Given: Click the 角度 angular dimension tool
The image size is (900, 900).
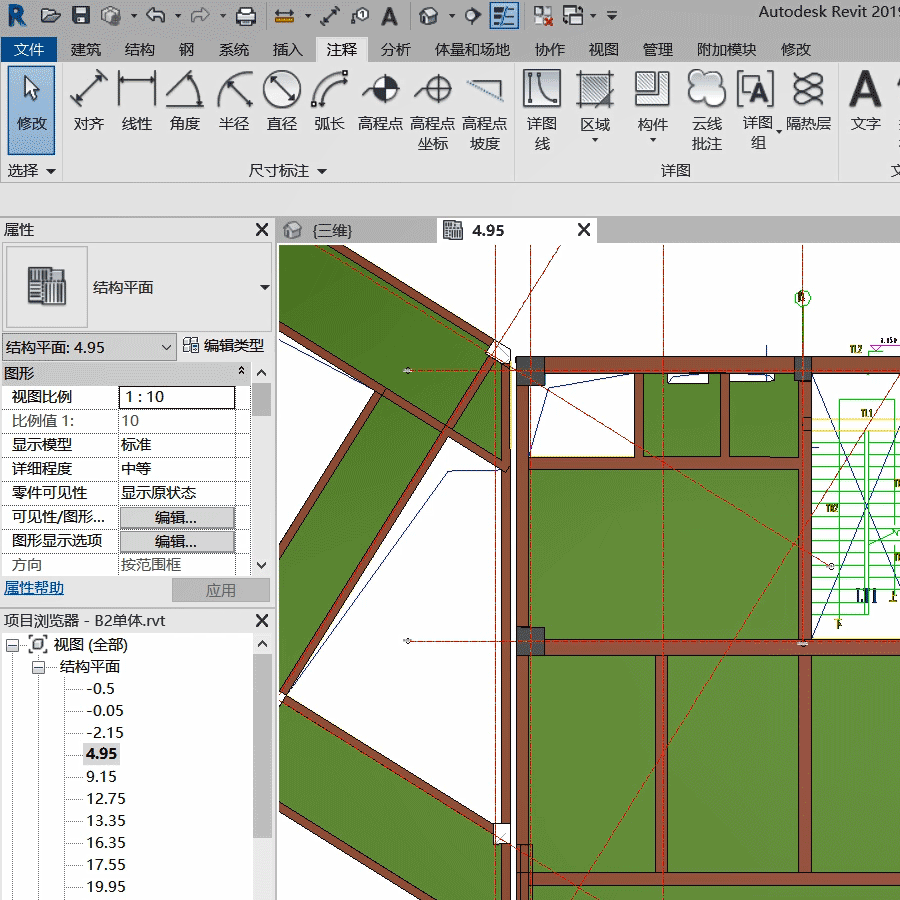Looking at the screenshot, I should coord(185,103).
